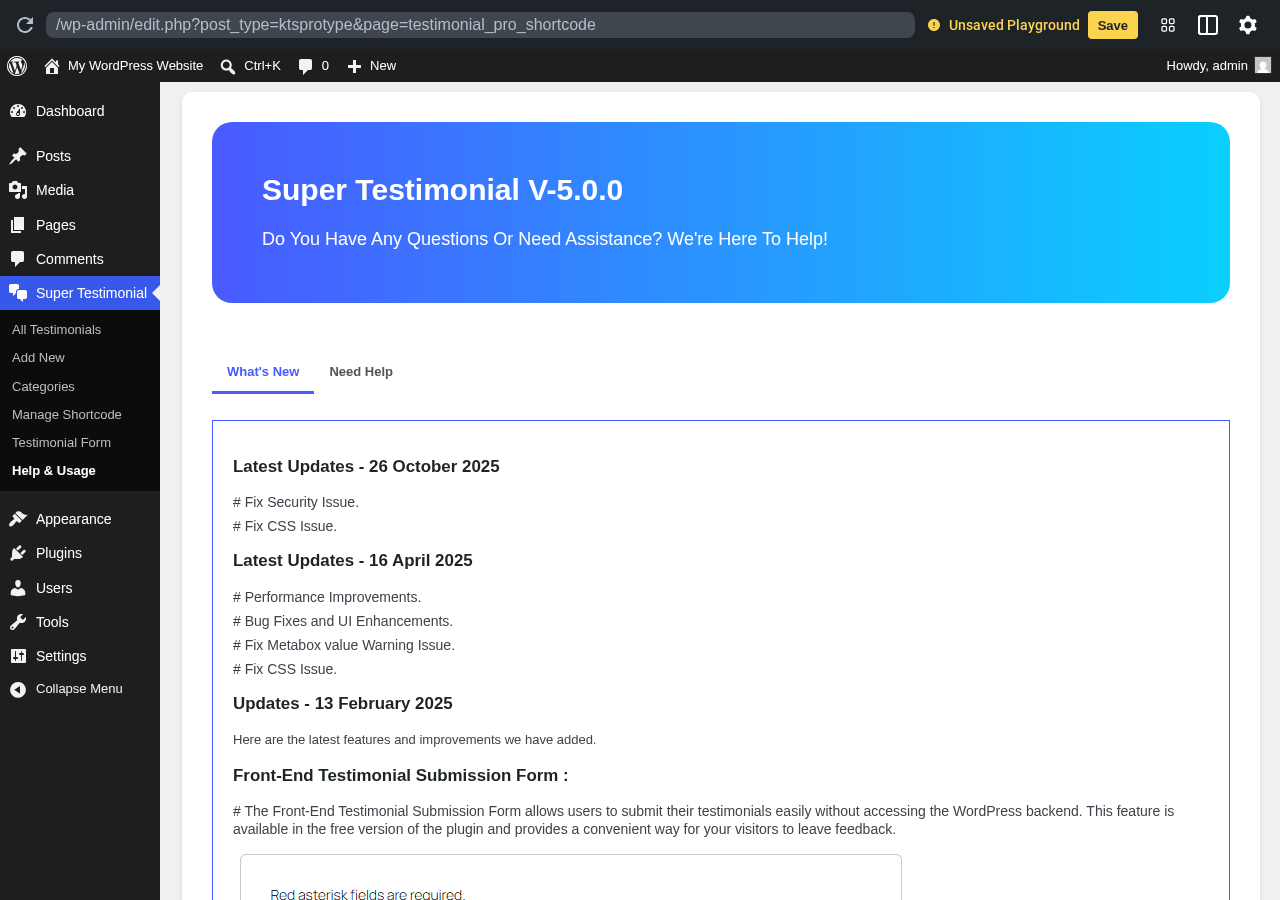Click '# Fix Metabox value Warning Issue.' line

pyautogui.click(x=344, y=645)
